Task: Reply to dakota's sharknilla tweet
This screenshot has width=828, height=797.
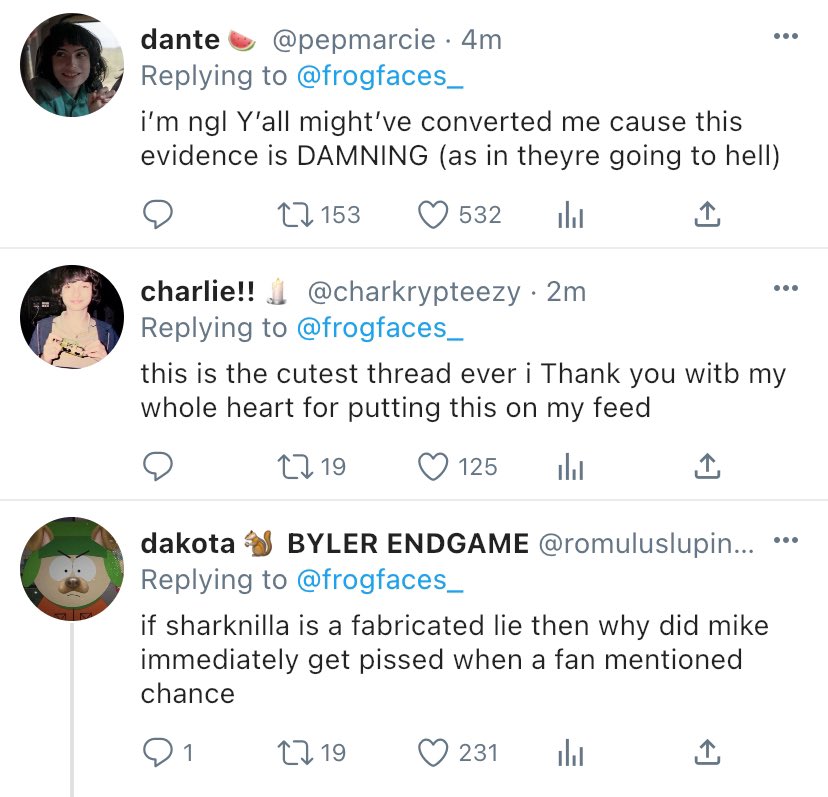Action: tap(158, 751)
